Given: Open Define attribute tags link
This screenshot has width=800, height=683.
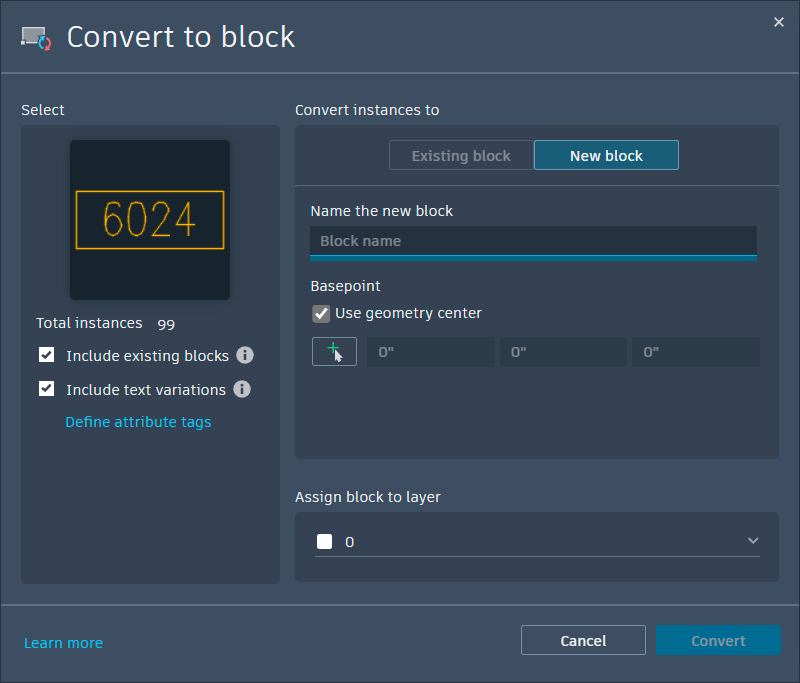Looking at the screenshot, I should point(138,422).
